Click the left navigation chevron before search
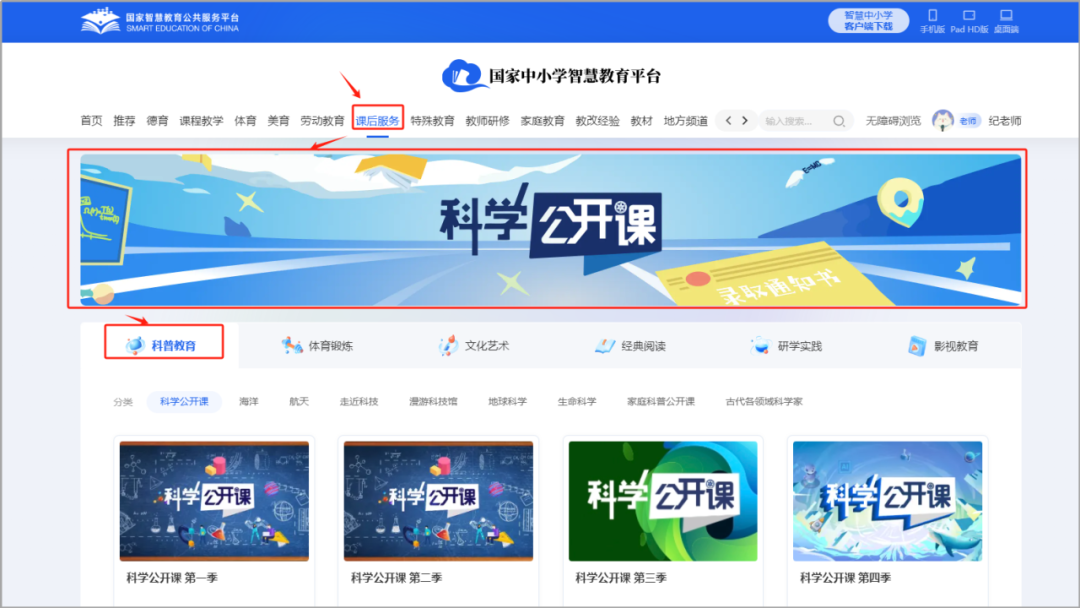The width and height of the screenshot is (1080, 608). point(729,119)
